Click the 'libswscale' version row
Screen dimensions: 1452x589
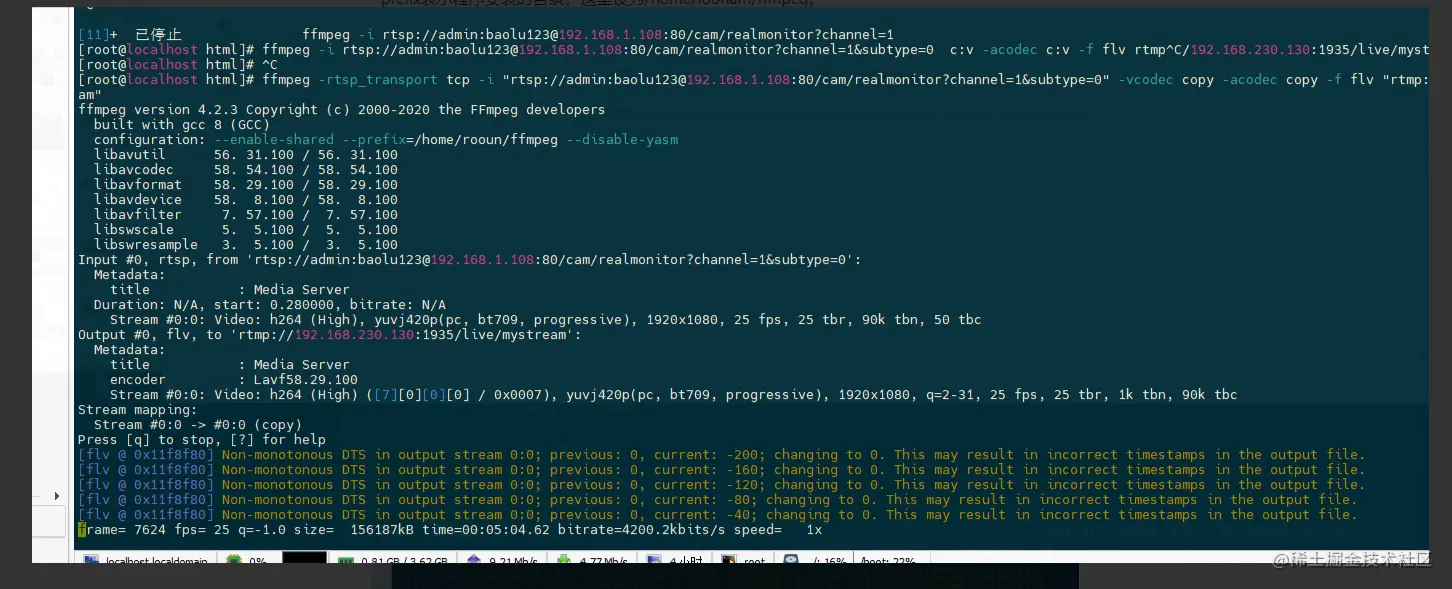tap(246, 229)
